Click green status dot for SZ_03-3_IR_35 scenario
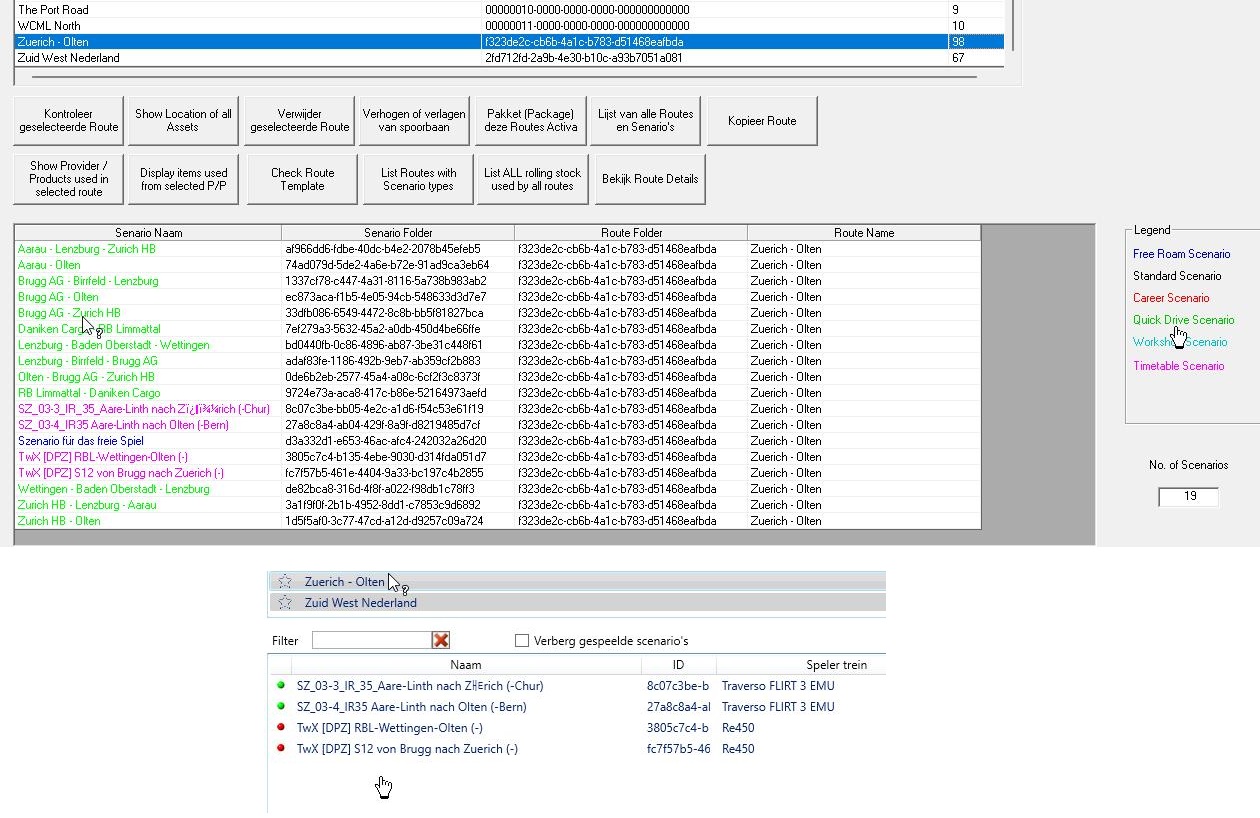This screenshot has width=1260, height=818. 282,686
